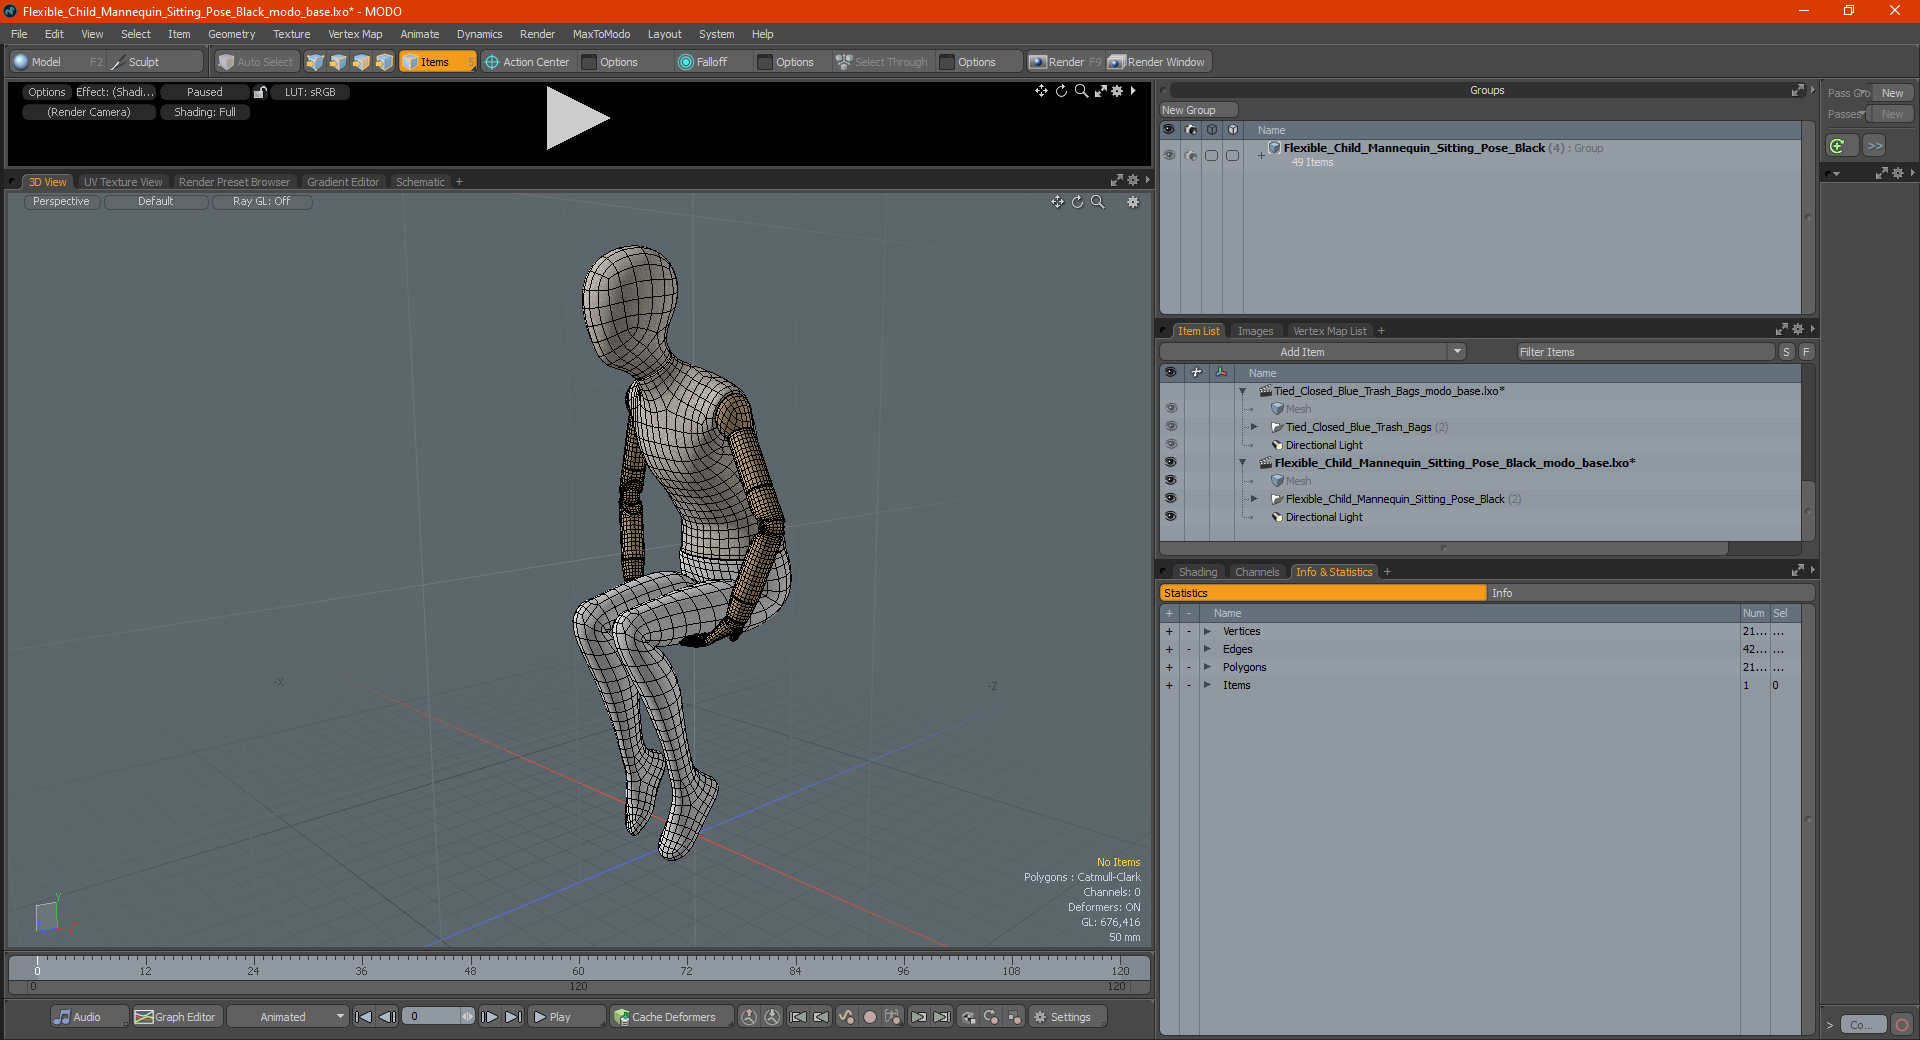The height and width of the screenshot is (1040, 1920).
Task: Click the LUT: sRGB button
Action: [310, 92]
